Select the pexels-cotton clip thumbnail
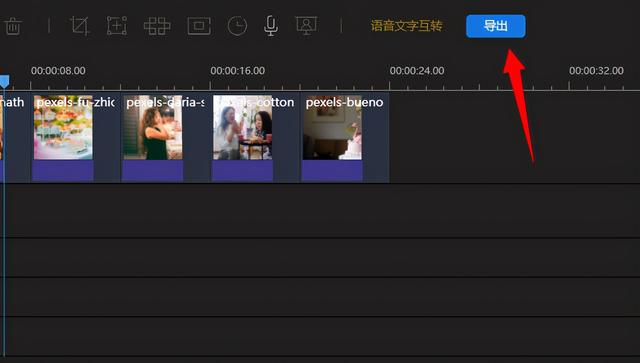Screen dimensions: 640x363 (242, 127)
